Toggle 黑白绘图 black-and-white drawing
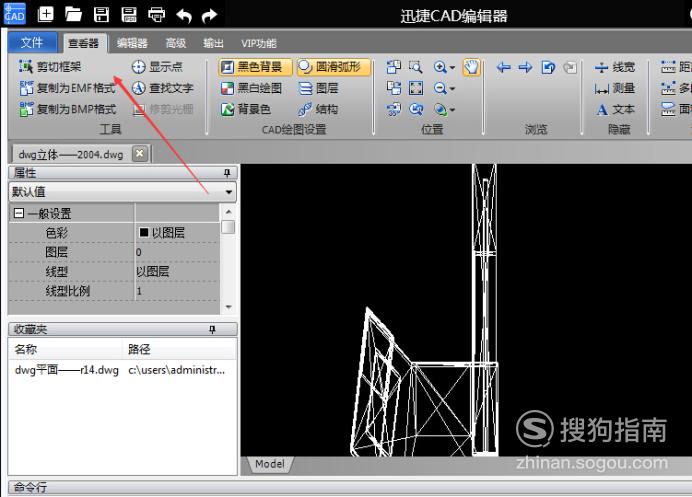This screenshot has height=497, width=692. pos(251,88)
